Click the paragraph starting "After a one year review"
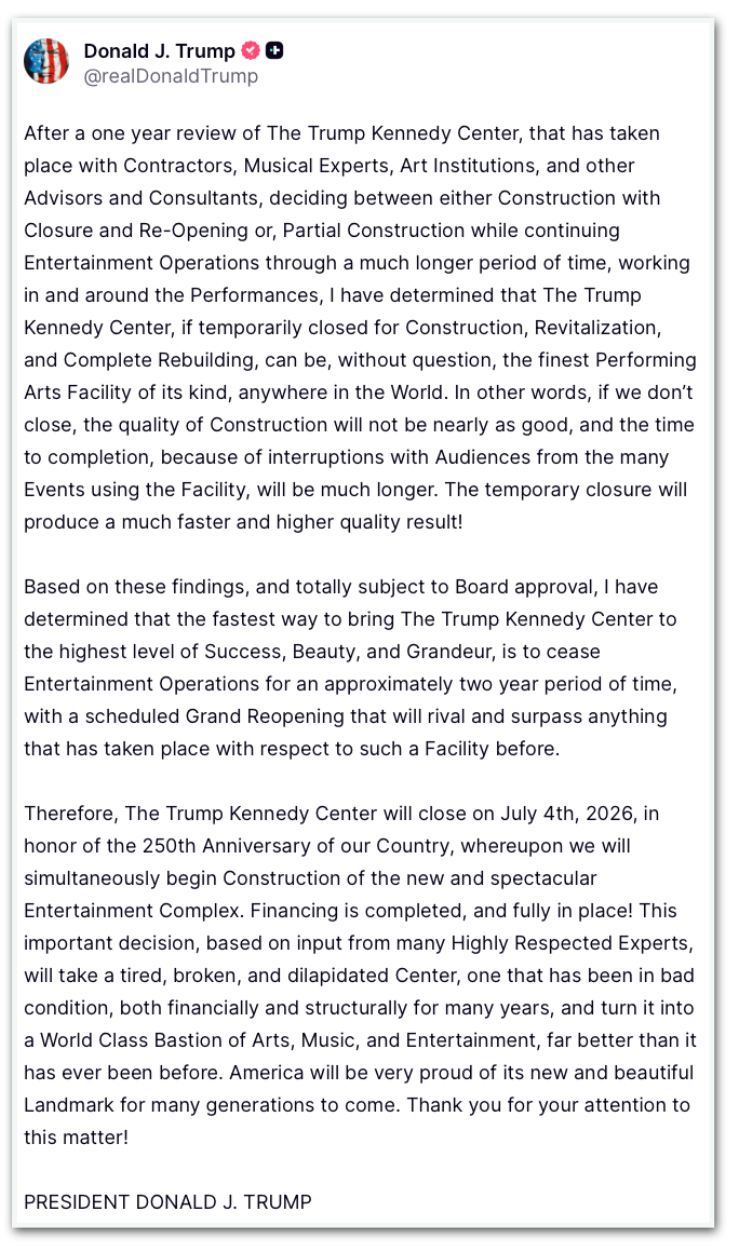This screenshot has height=1246, width=730. [360, 327]
